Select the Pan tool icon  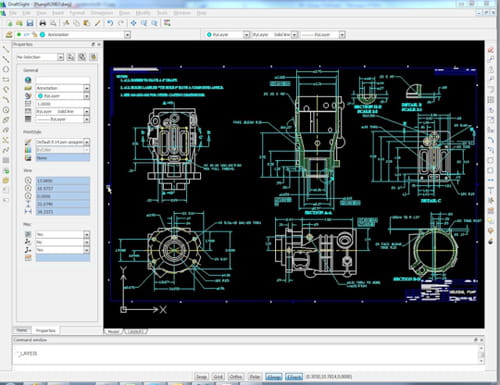133,23
